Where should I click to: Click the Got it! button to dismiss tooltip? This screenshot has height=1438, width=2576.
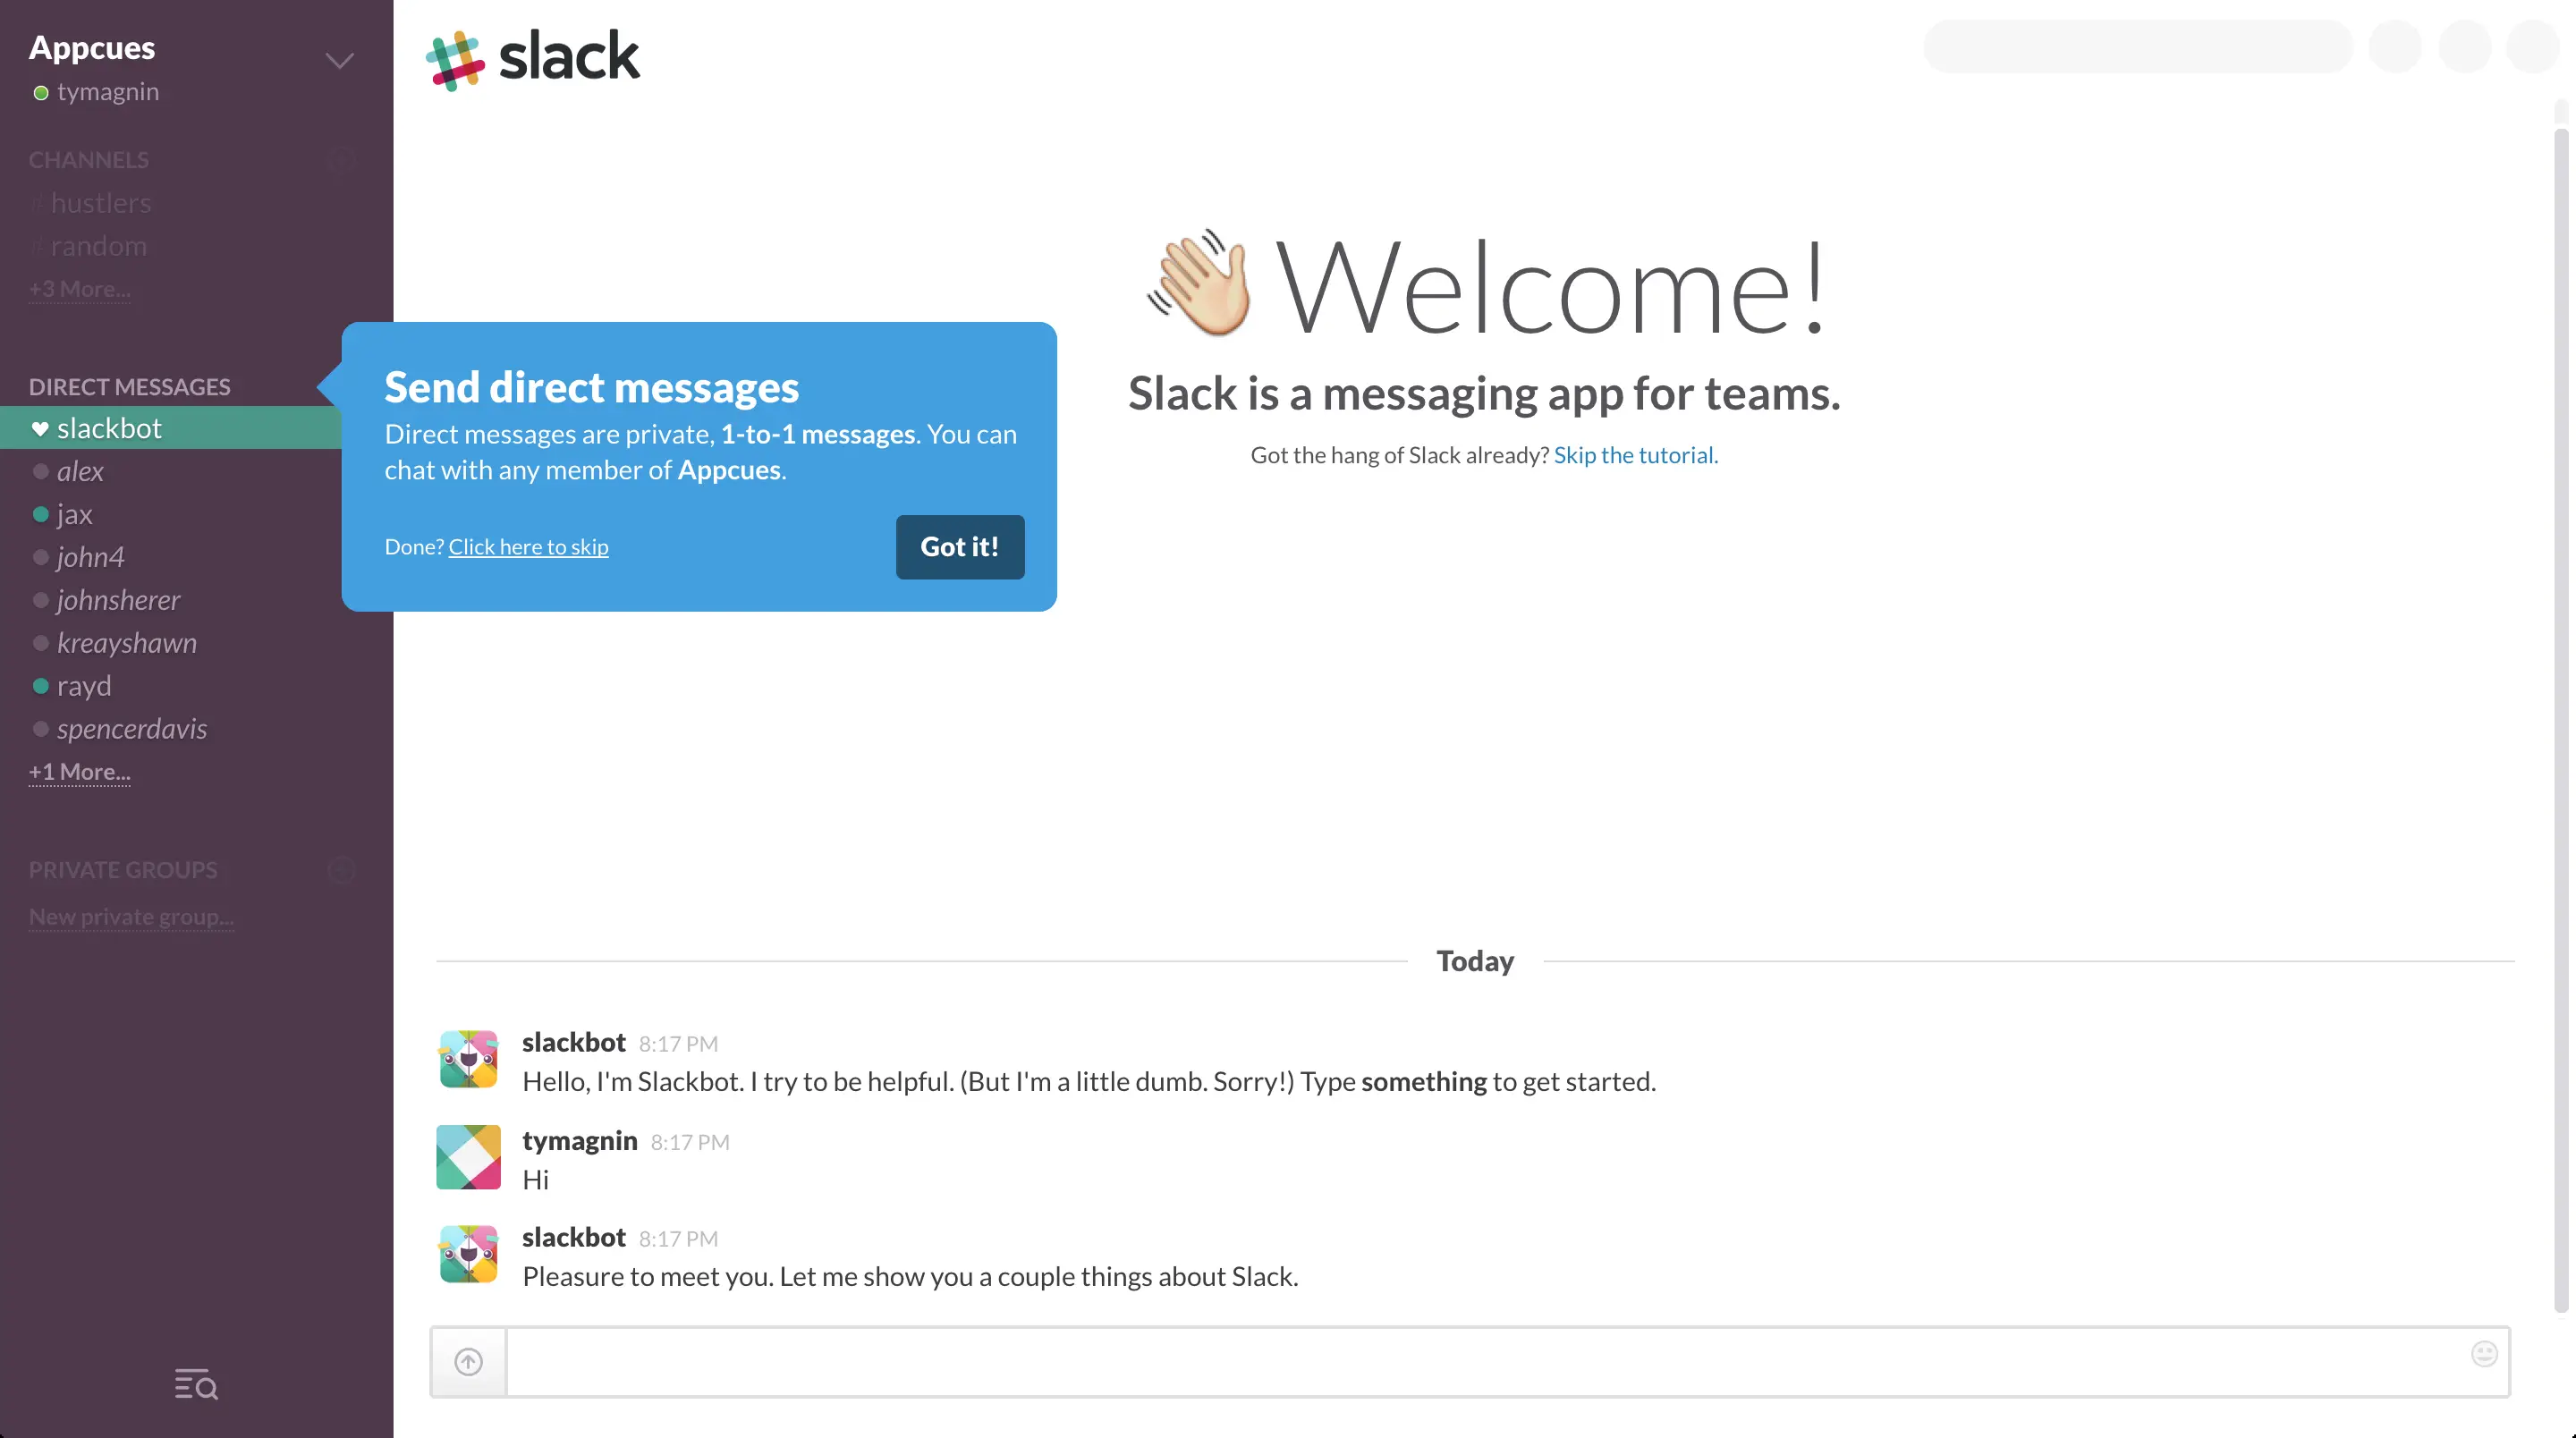click(959, 546)
